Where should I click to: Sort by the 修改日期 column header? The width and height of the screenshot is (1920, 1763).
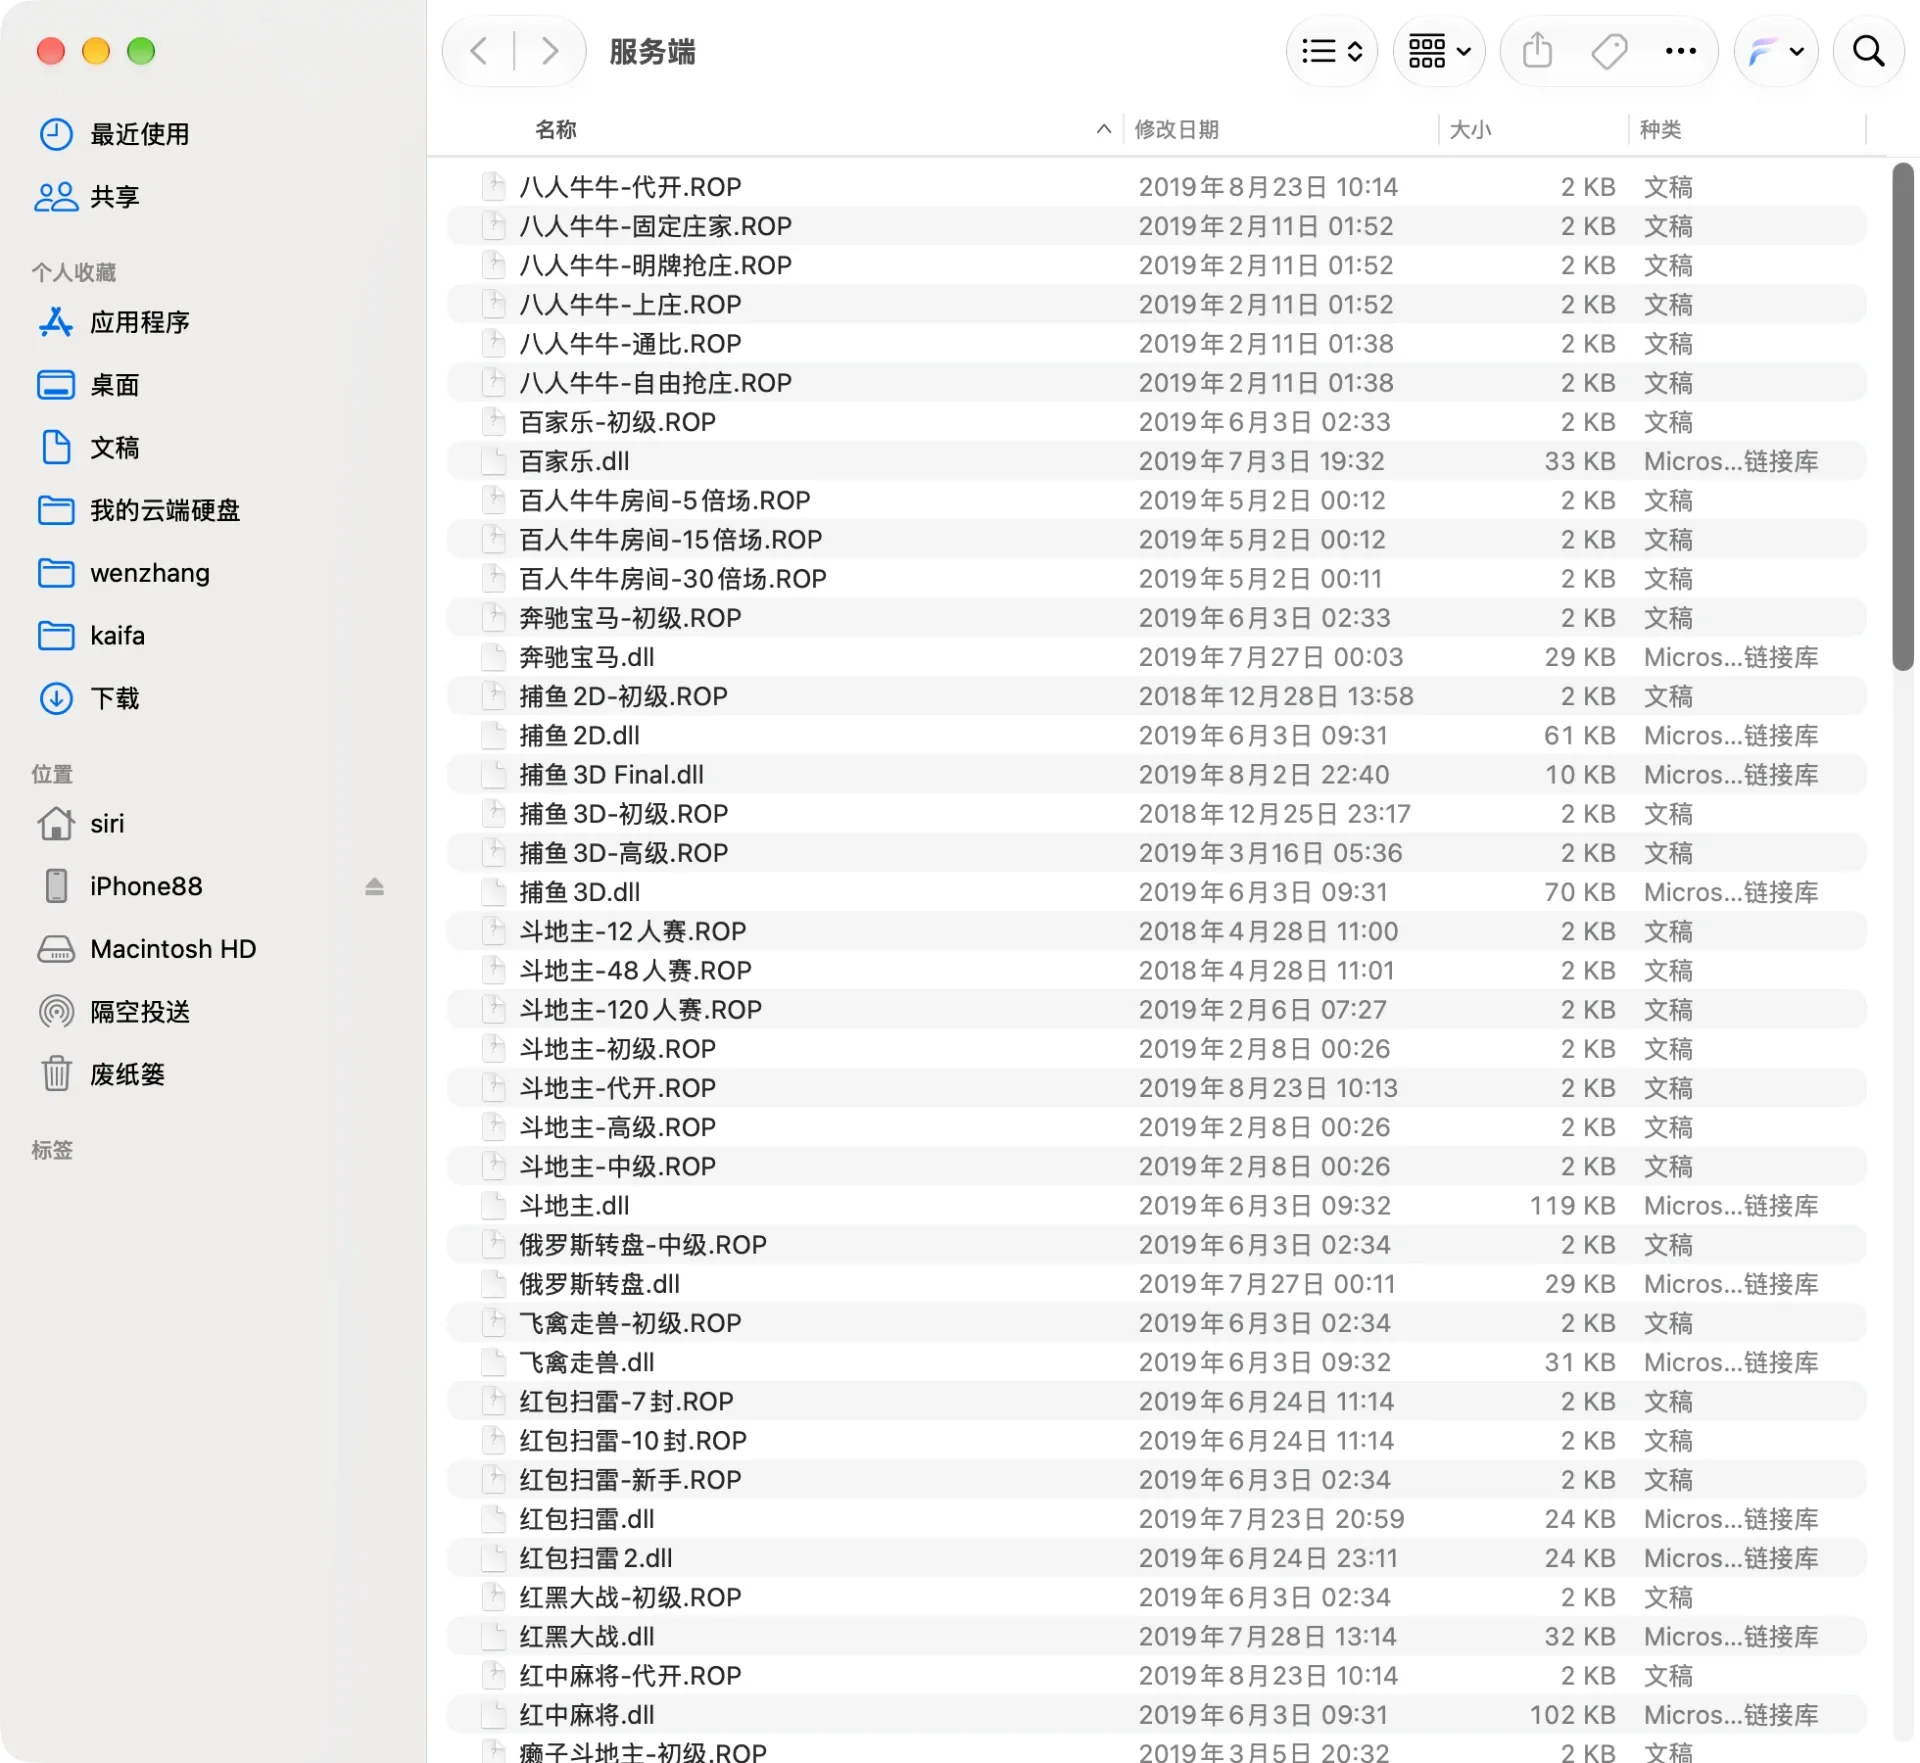point(1176,129)
